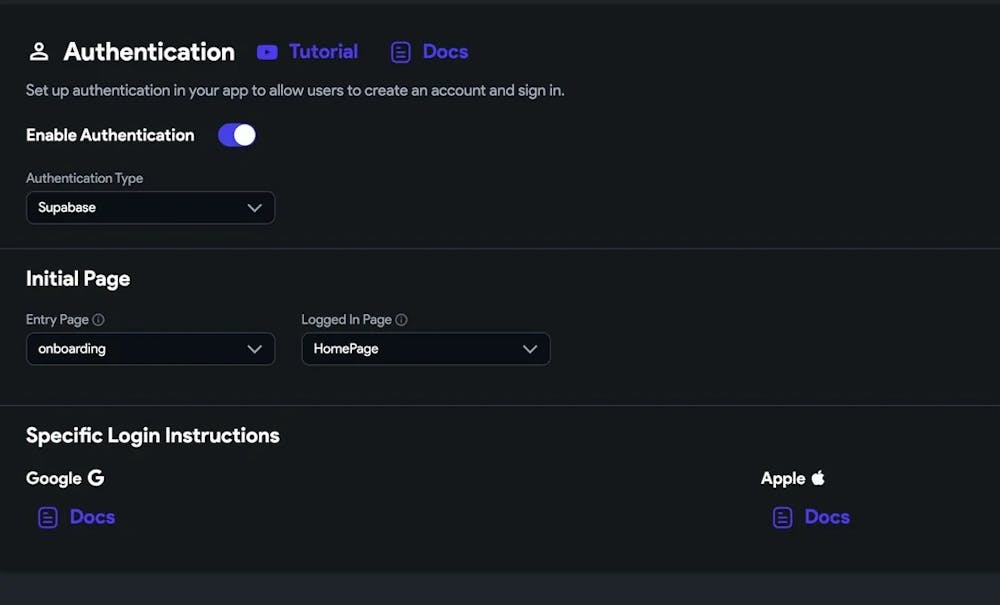Expand the Entry Page onboarding dropdown

[x=151, y=349]
